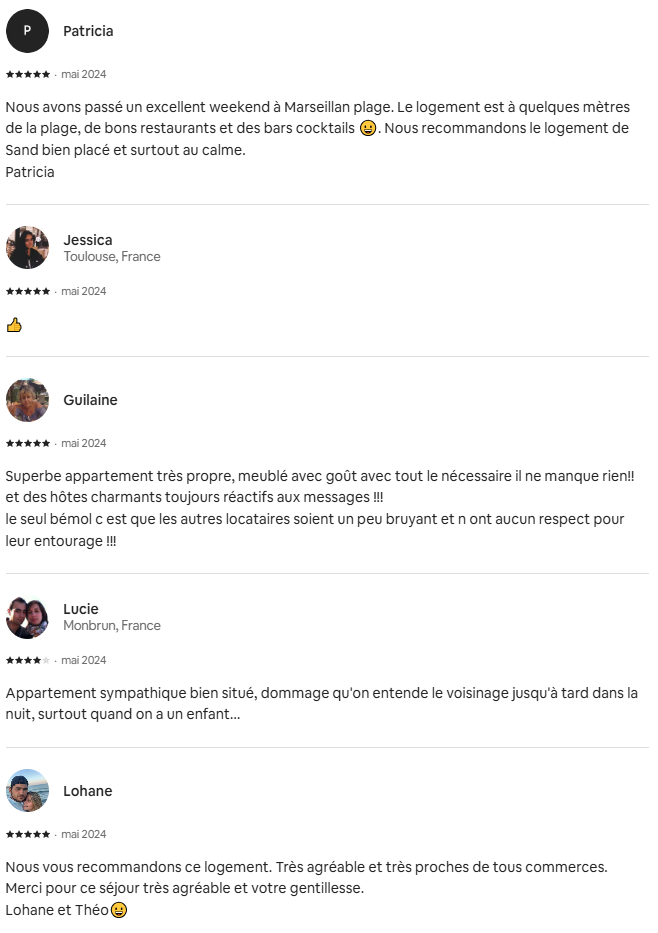Click the reviewer name Lucie
This screenshot has width=658, height=933.
tap(81, 609)
